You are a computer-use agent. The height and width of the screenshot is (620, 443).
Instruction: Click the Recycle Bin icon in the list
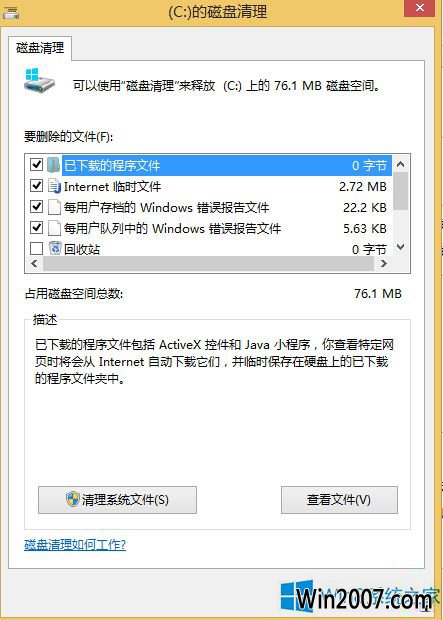click(x=55, y=248)
